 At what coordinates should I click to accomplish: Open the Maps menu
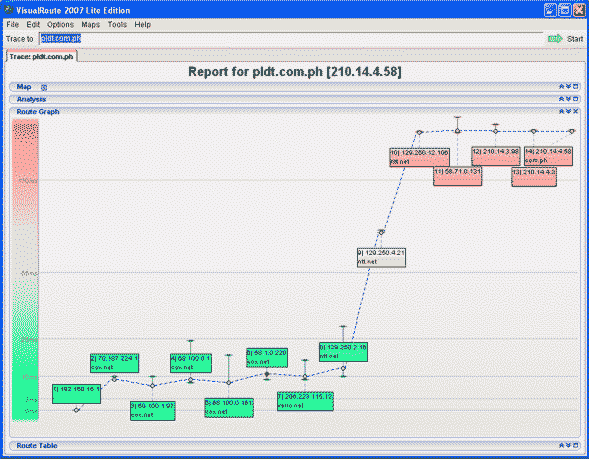[91, 24]
